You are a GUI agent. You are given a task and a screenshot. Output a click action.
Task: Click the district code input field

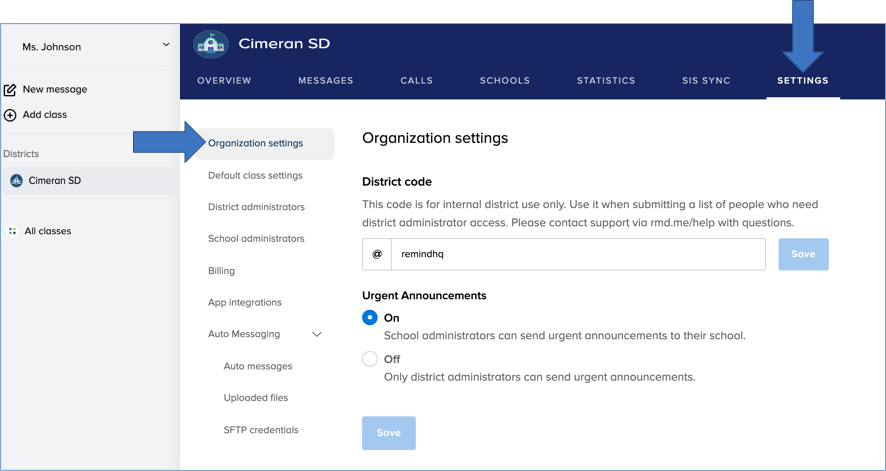578,254
